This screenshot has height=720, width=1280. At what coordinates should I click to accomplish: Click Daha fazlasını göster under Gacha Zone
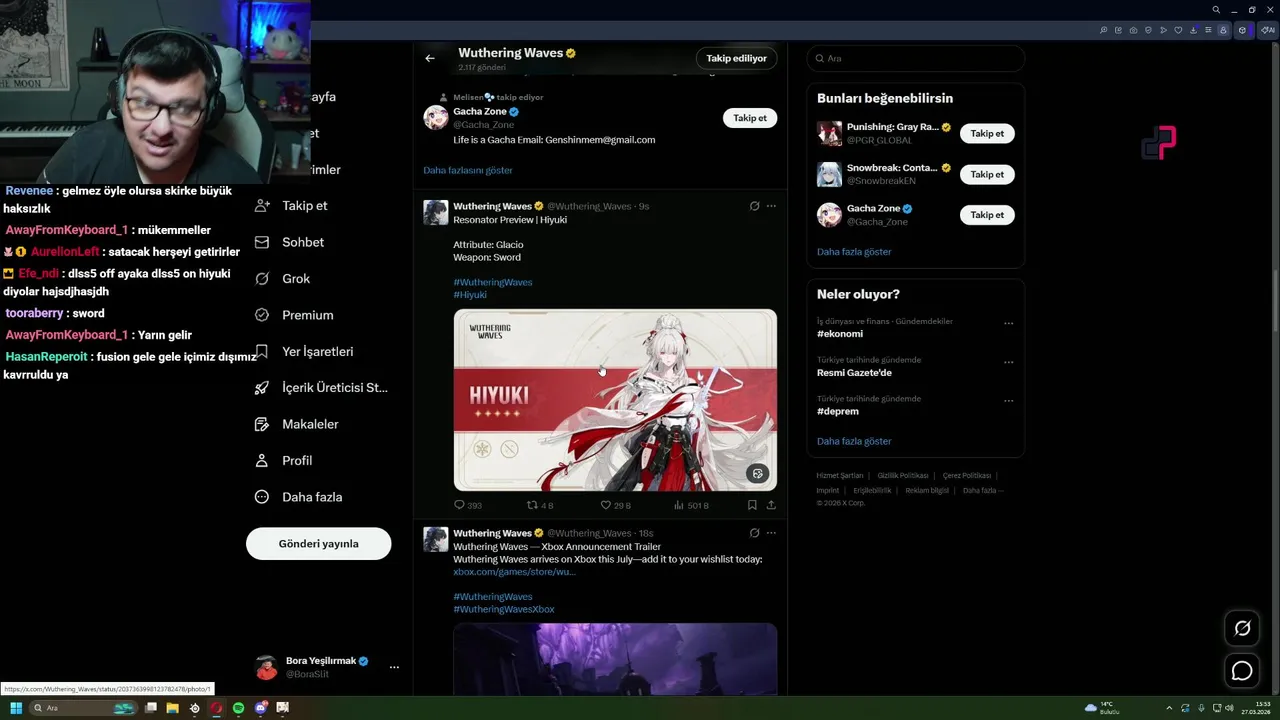pos(468,170)
